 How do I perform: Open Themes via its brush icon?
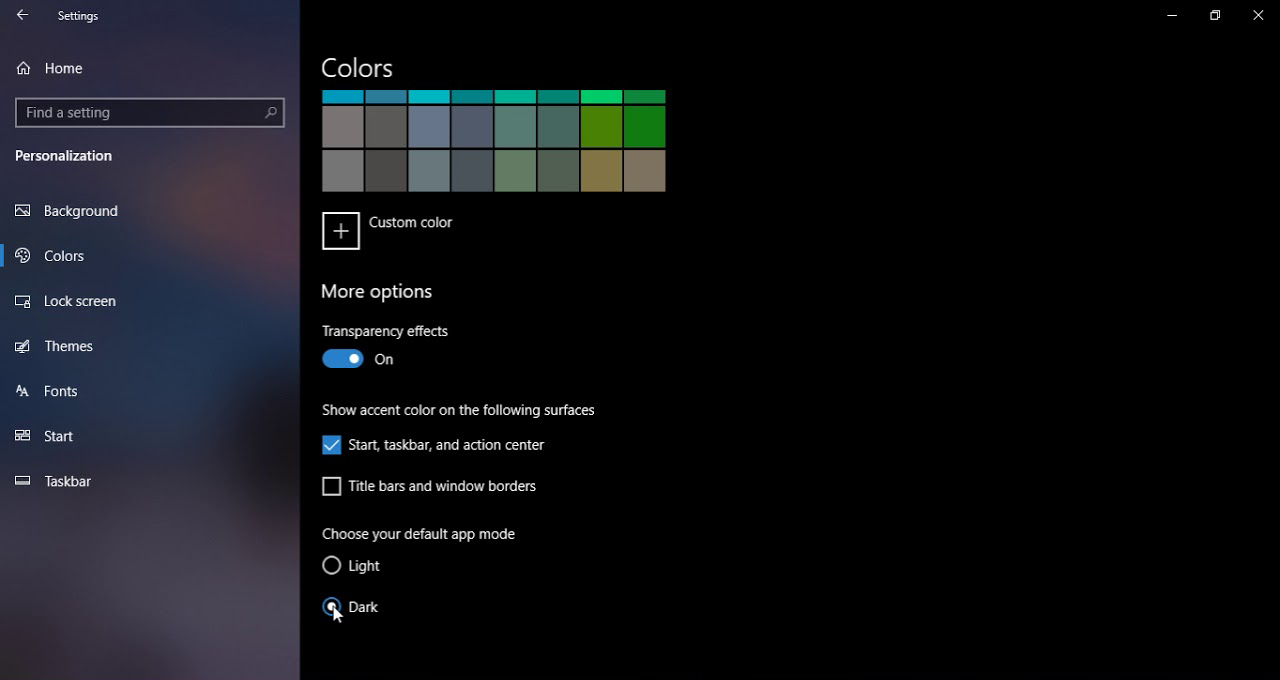(x=23, y=346)
